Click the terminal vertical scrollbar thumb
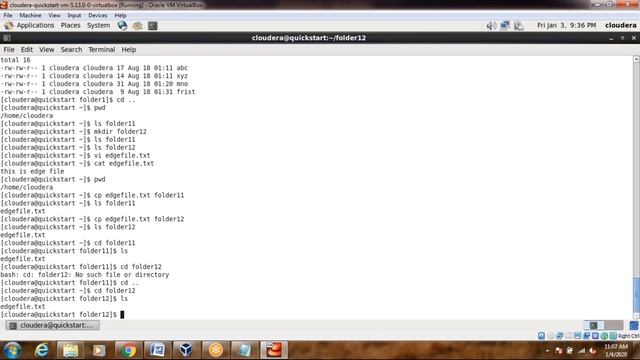Screen dimensions: 640x360 636,294
